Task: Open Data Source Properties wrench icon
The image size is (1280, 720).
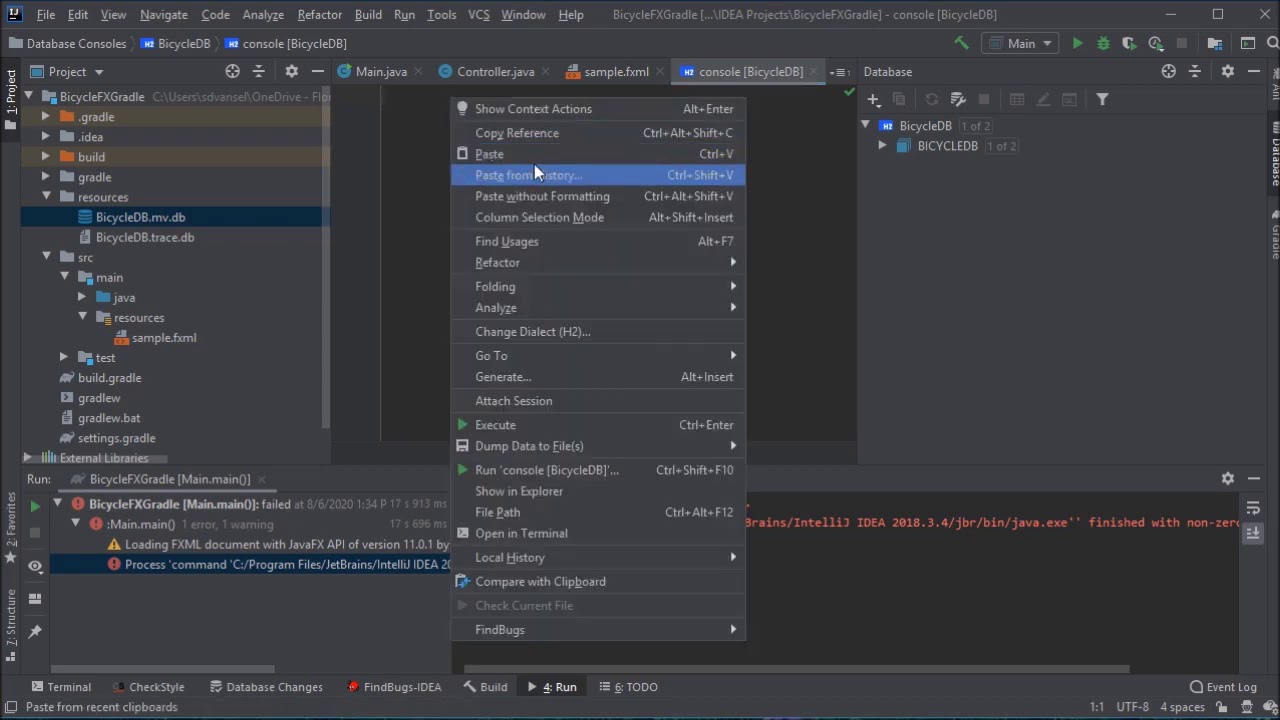Action: 957,99
